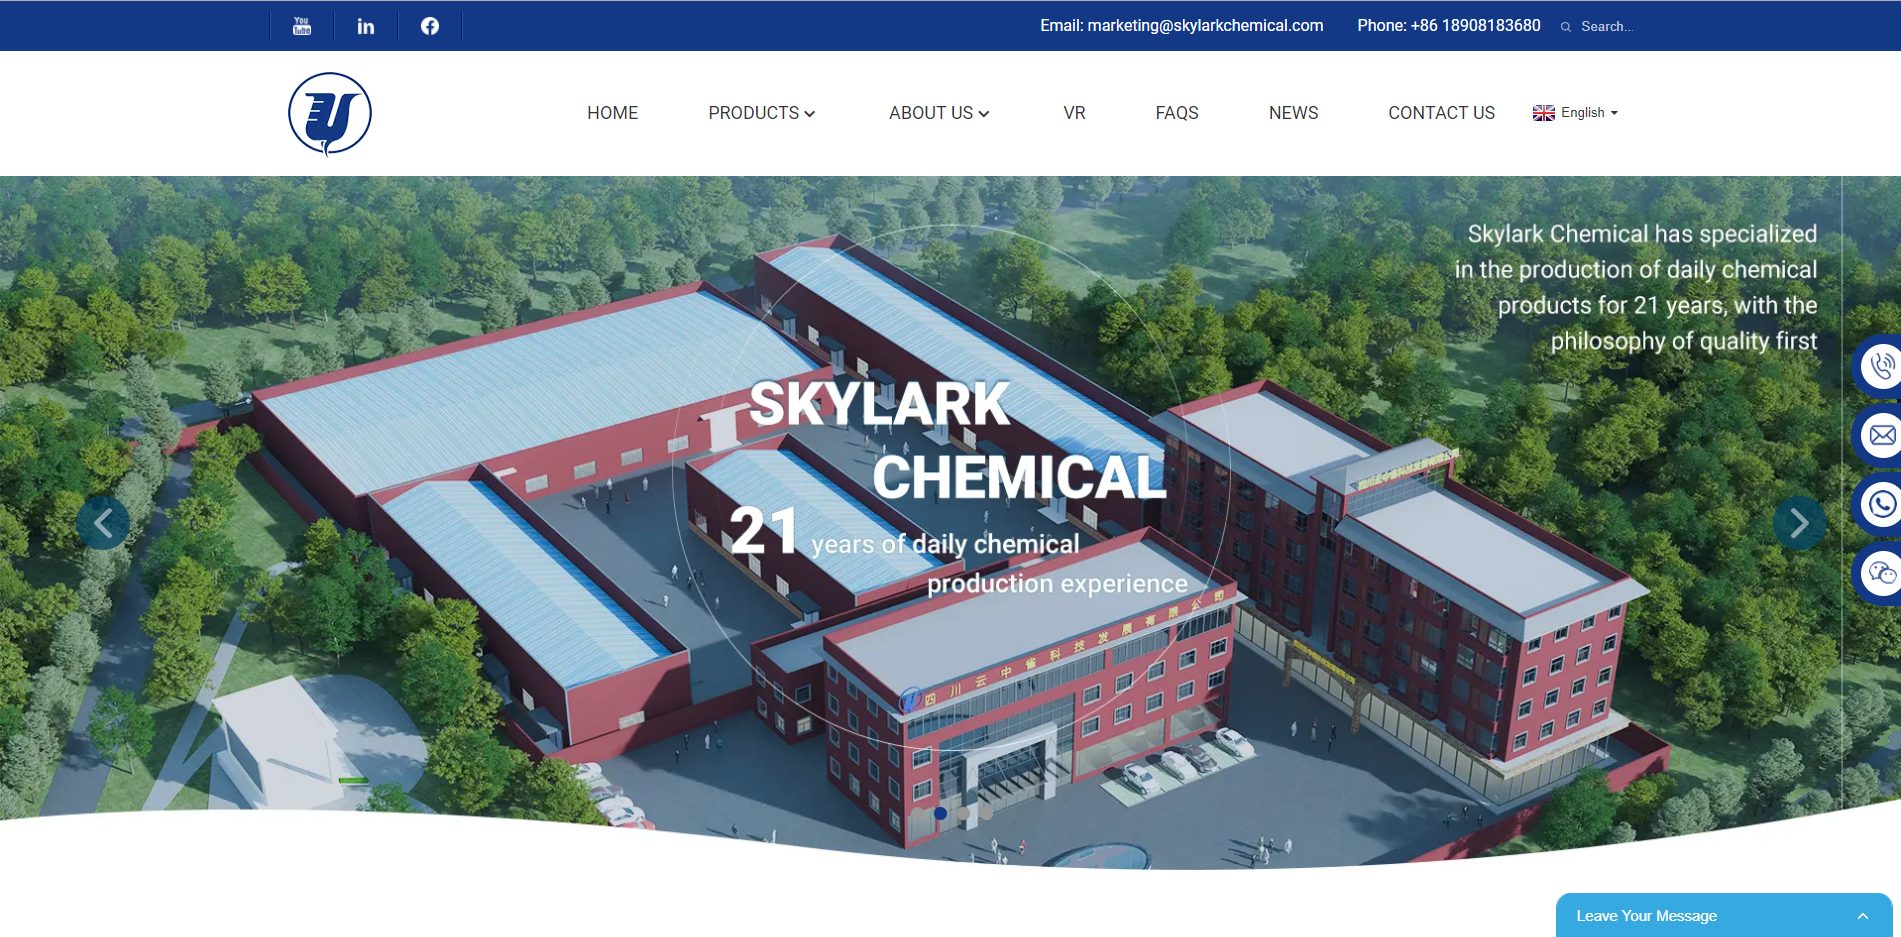Click the Skylark company logo
This screenshot has height=937, width=1901.
coord(330,114)
